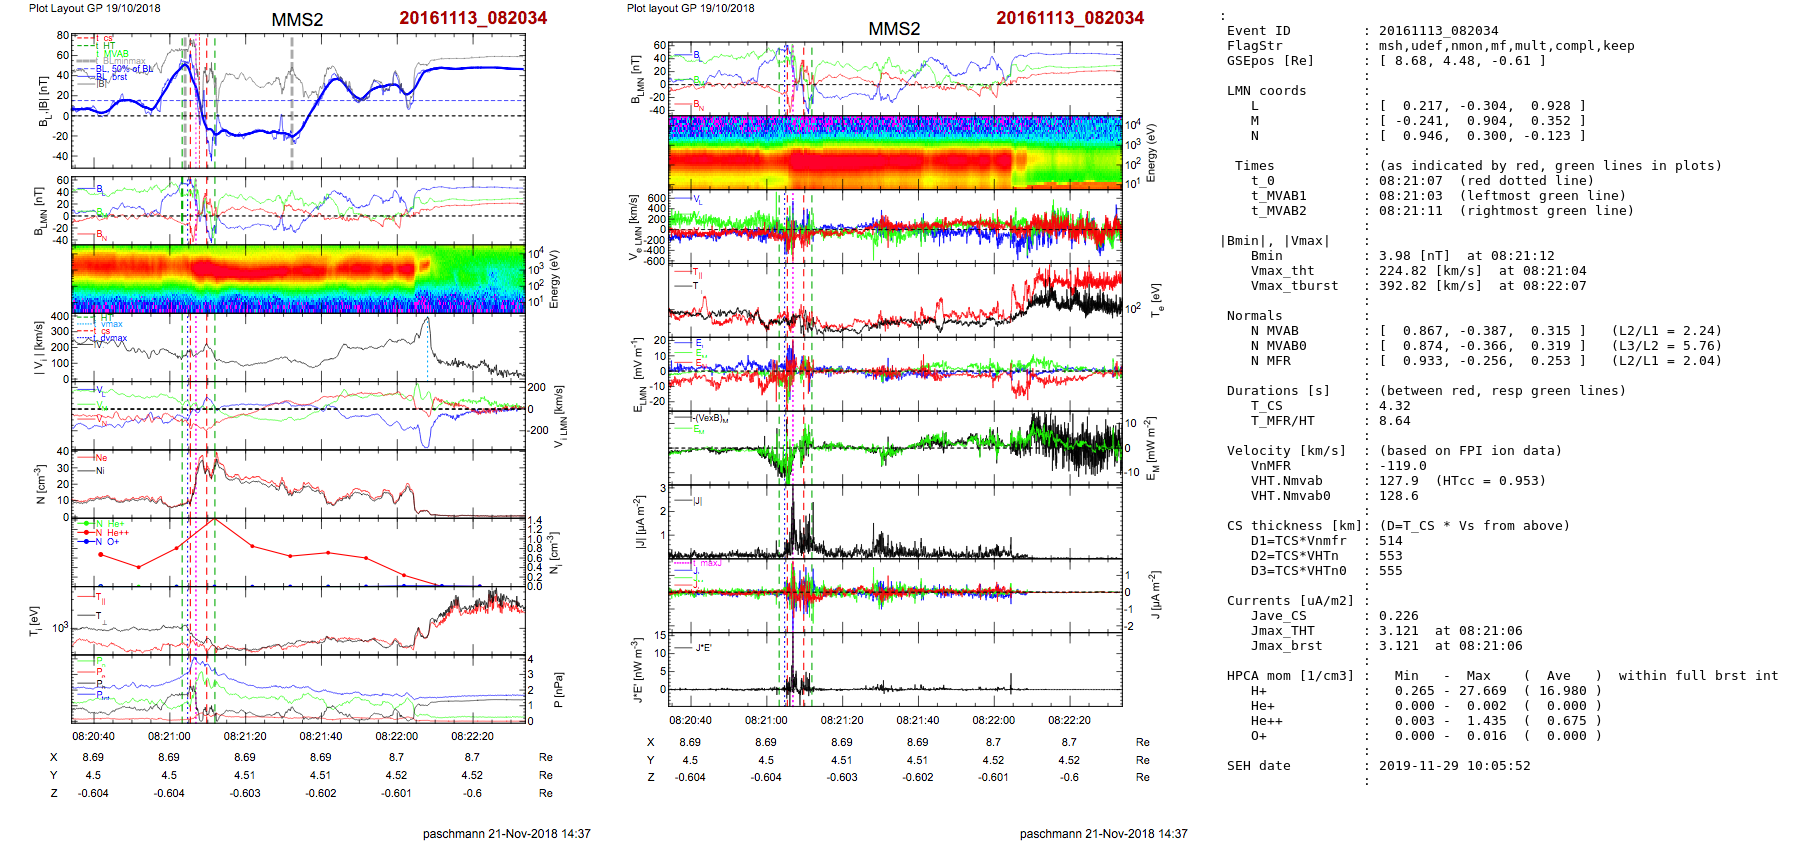Click the MMS2 title above the left plot
Image resolution: width=1804 pixels, height=841 pixels.
point(297,20)
